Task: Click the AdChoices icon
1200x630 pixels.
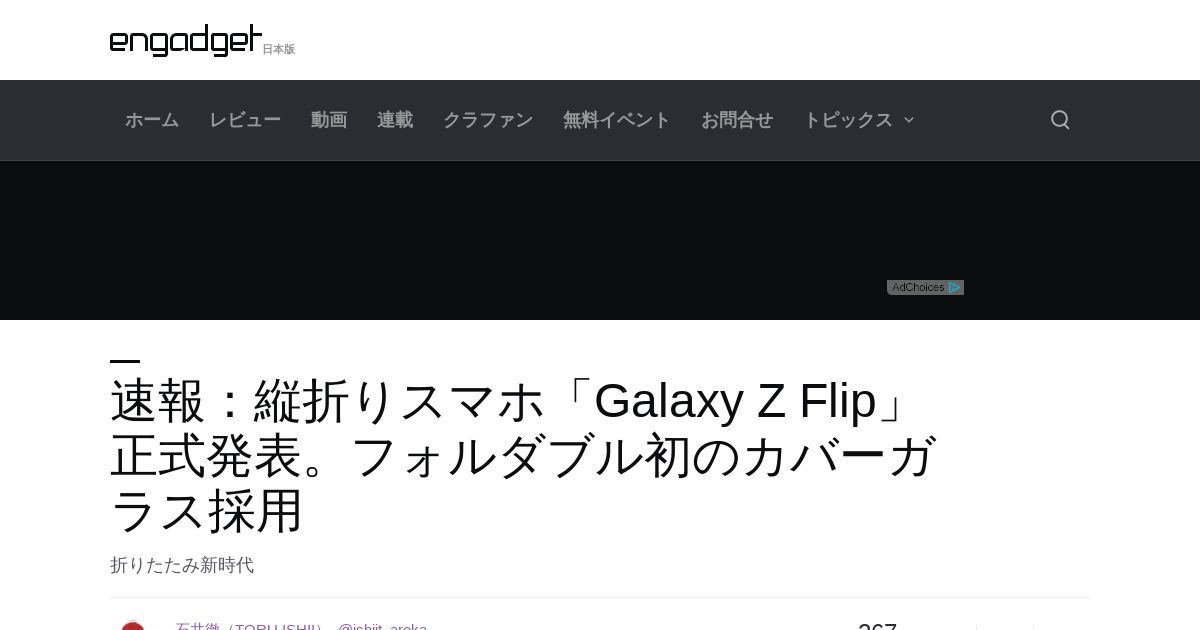Action: (925, 287)
